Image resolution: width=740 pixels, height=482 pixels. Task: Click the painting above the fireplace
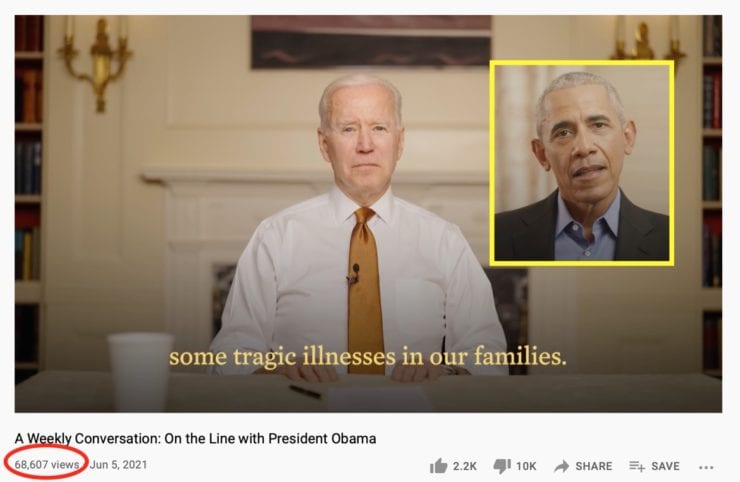click(x=371, y=42)
